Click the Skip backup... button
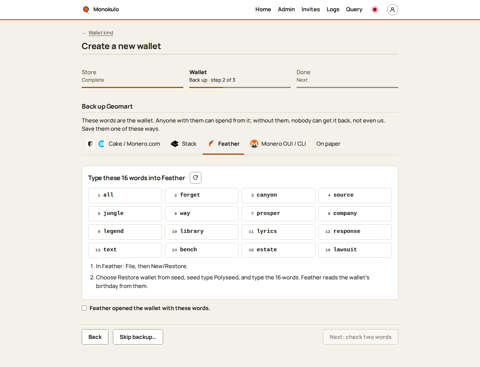480x367 pixels. 138,337
